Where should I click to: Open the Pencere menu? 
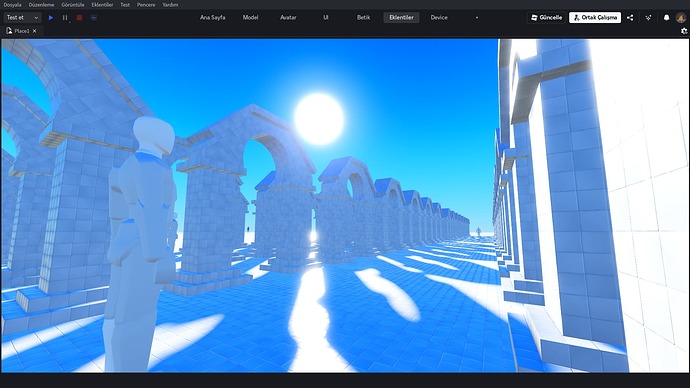(x=146, y=5)
